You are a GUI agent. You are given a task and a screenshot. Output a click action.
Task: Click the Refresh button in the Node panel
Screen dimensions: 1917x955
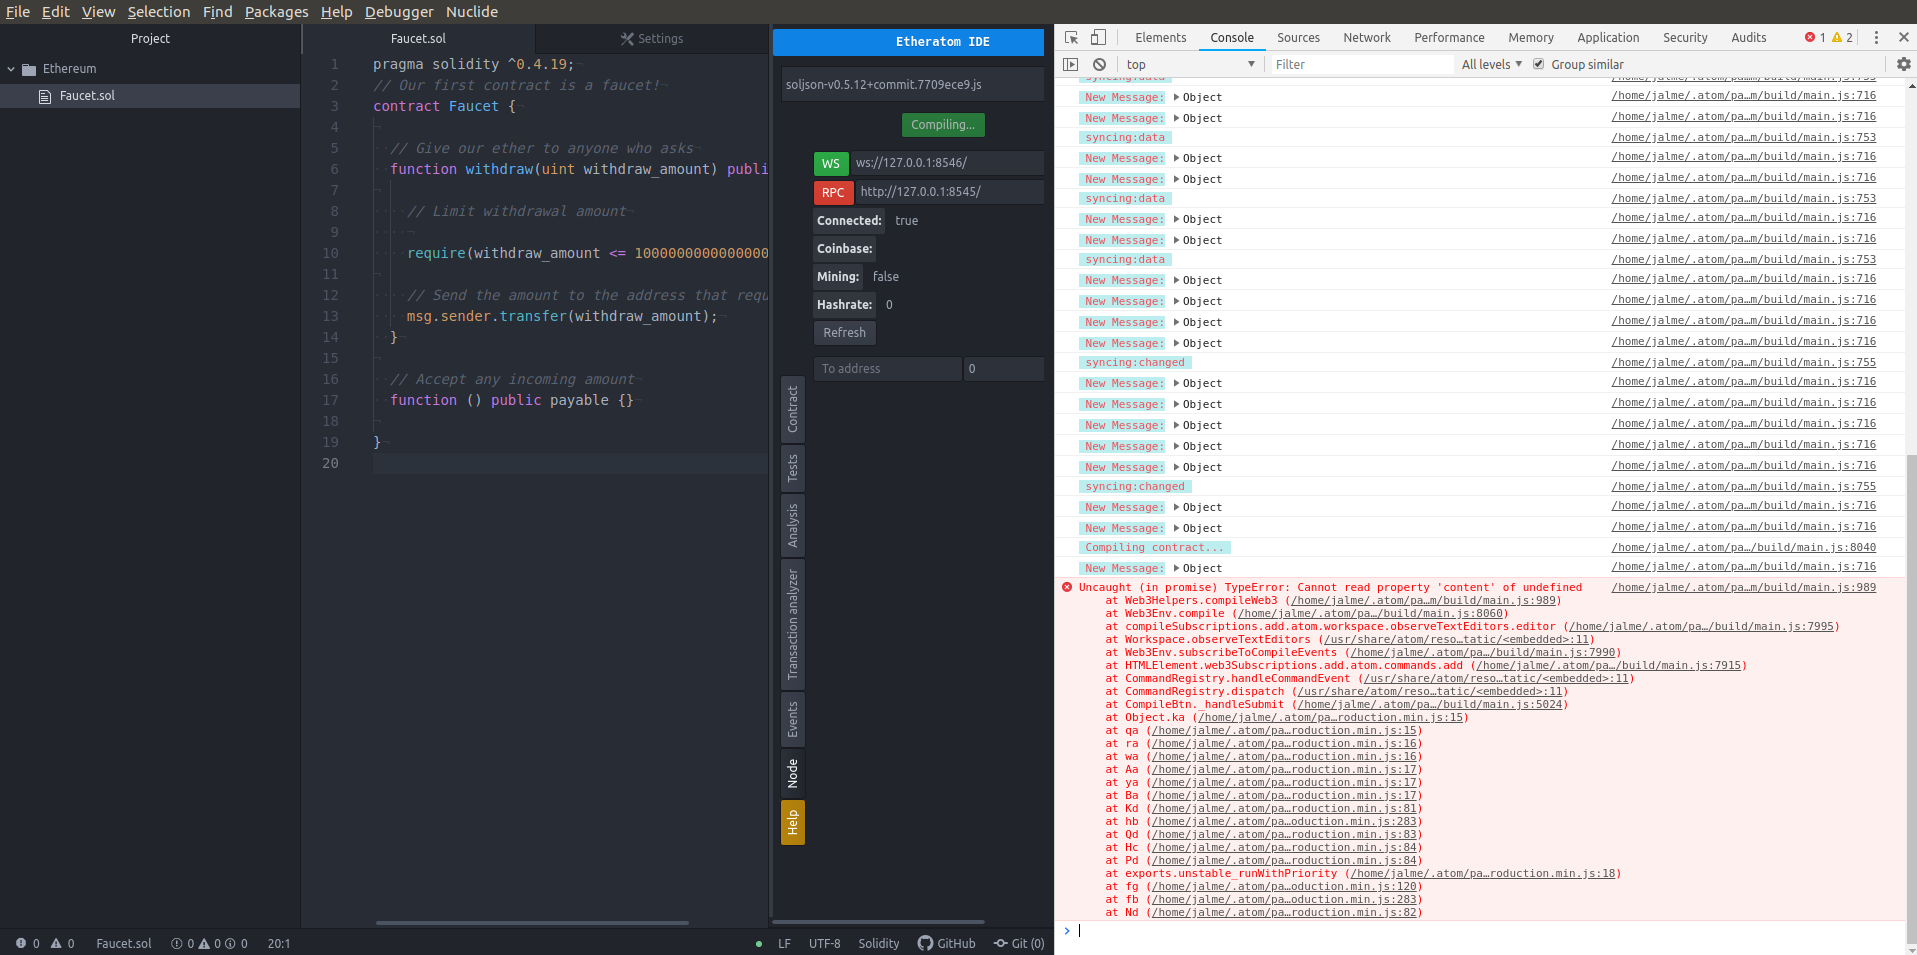(x=845, y=333)
